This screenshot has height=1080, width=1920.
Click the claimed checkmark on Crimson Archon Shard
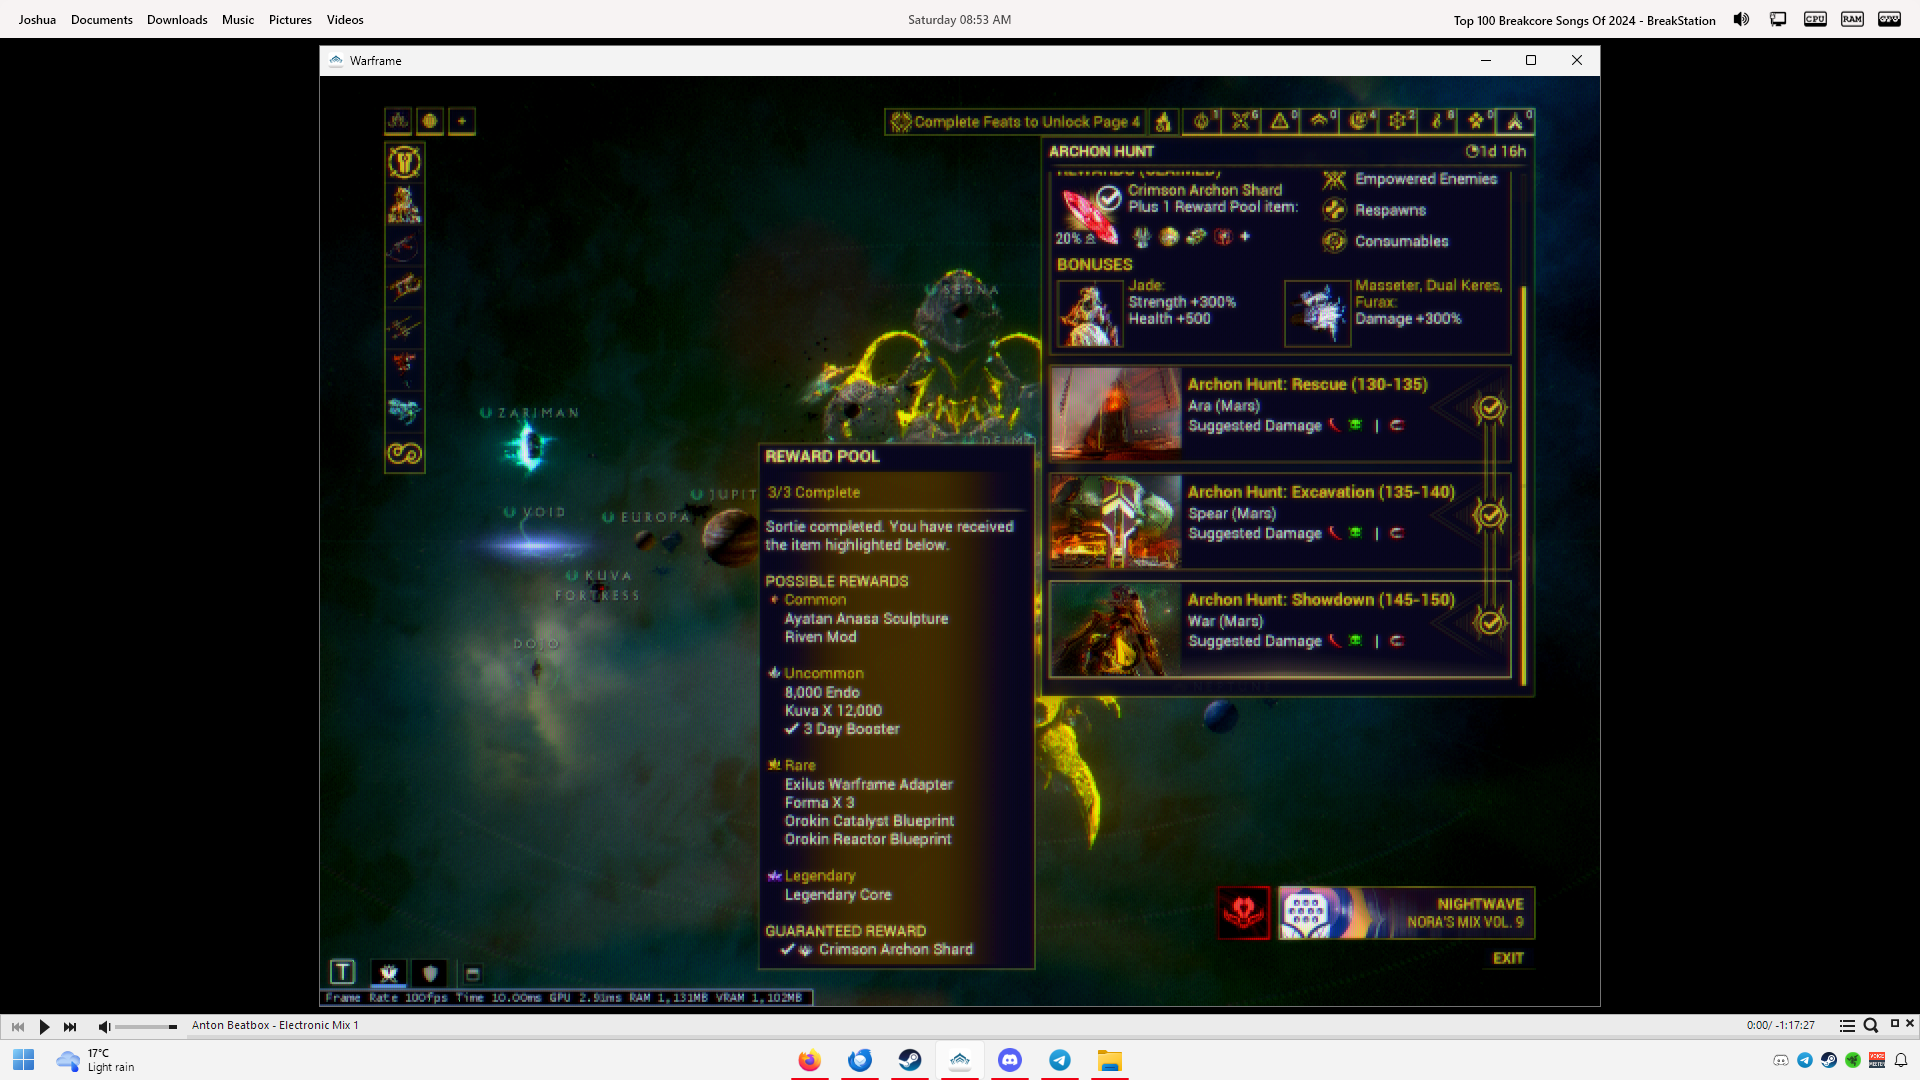click(1108, 198)
